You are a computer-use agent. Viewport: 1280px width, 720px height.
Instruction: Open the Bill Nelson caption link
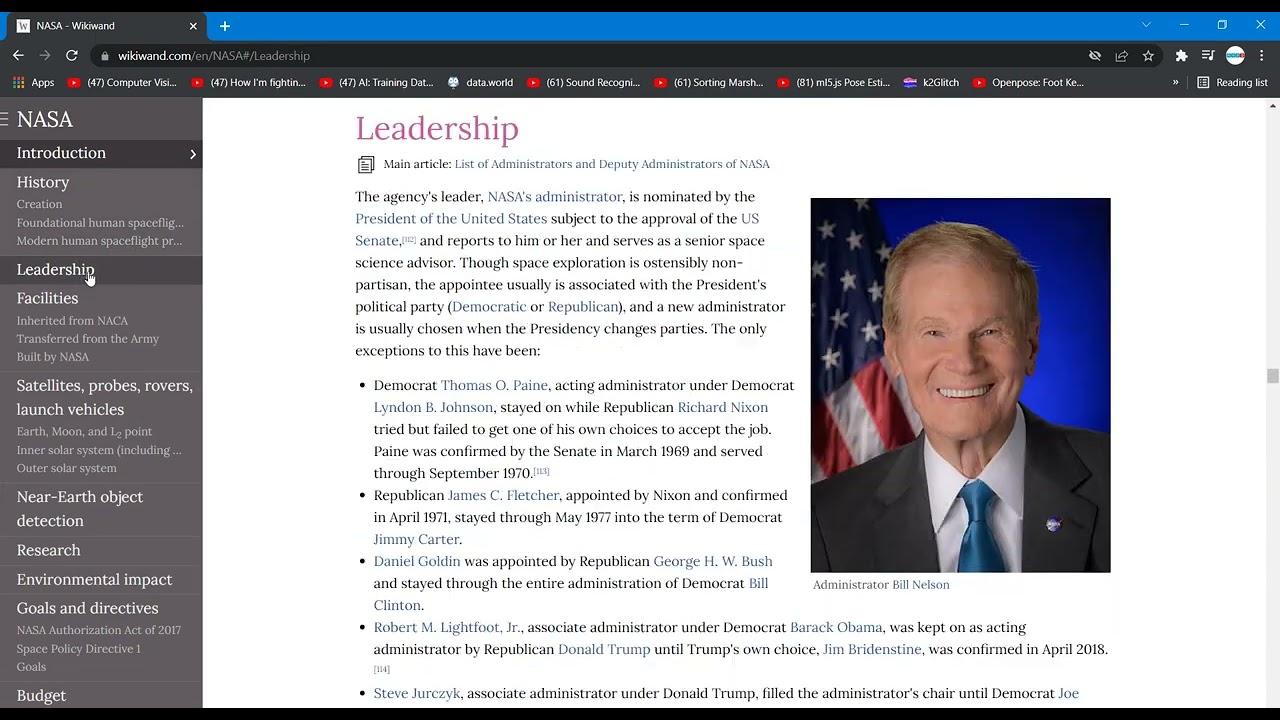tap(921, 585)
